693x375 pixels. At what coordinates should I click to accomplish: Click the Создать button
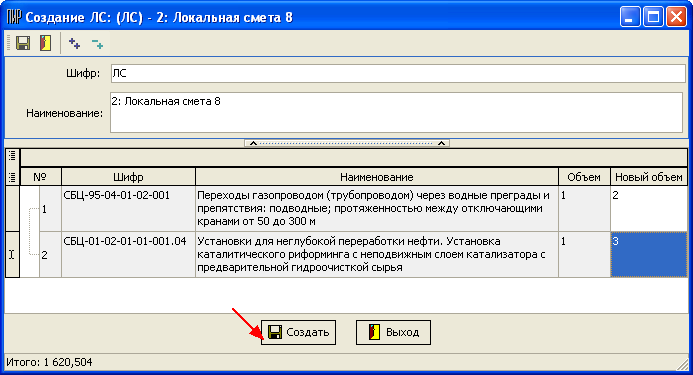(x=298, y=333)
